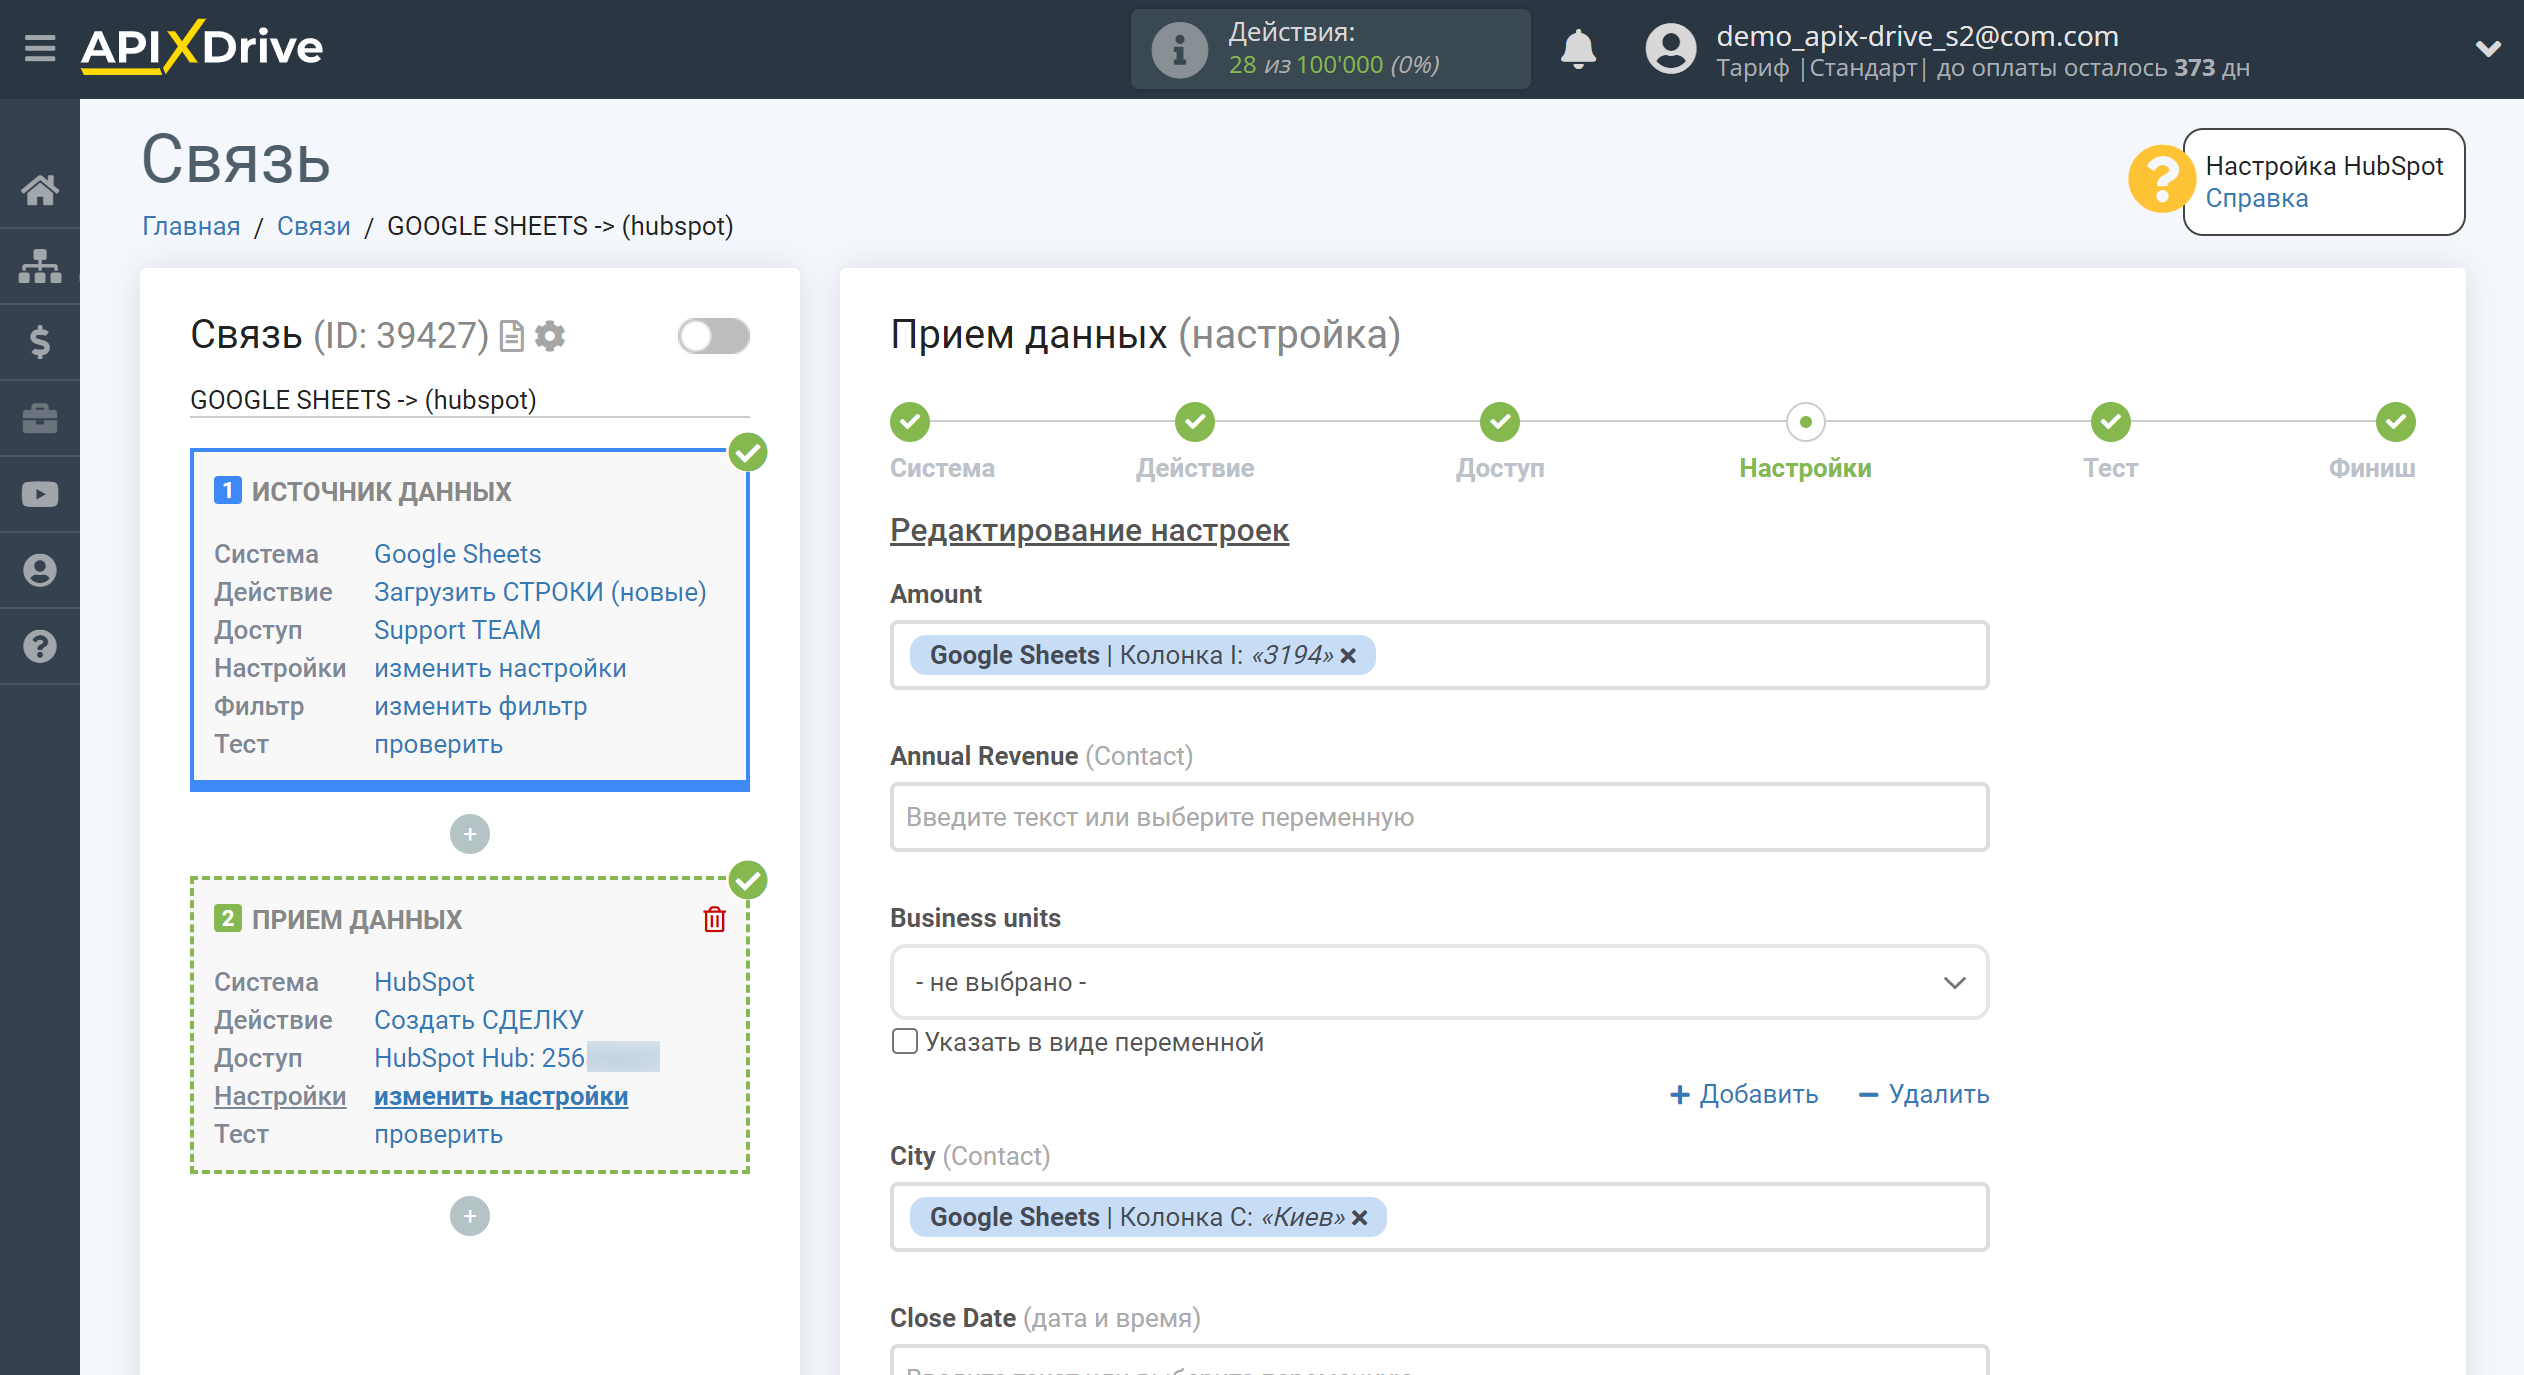Click source 'проверить' test link
2524x1375 pixels.
pyautogui.click(x=438, y=744)
